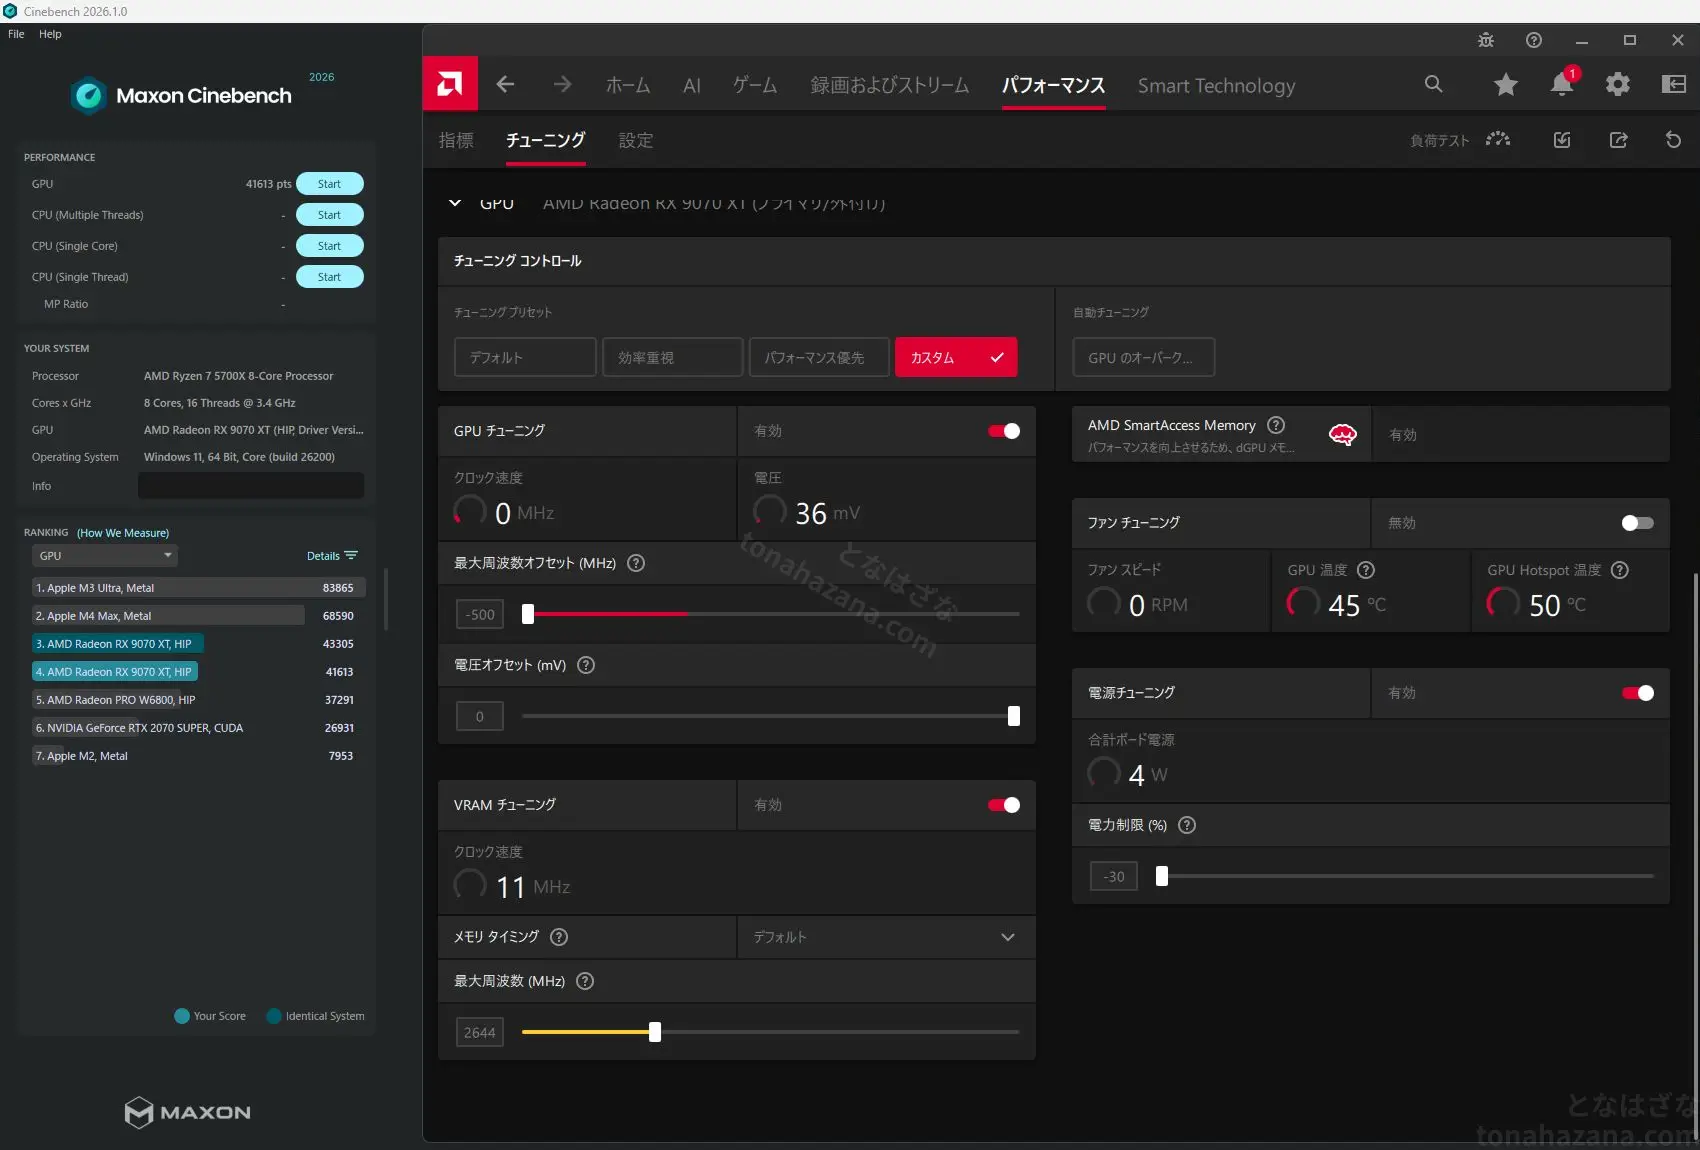Switch to the ゲーム tab
Image resolution: width=1700 pixels, height=1150 pixels.
(755, 86)
